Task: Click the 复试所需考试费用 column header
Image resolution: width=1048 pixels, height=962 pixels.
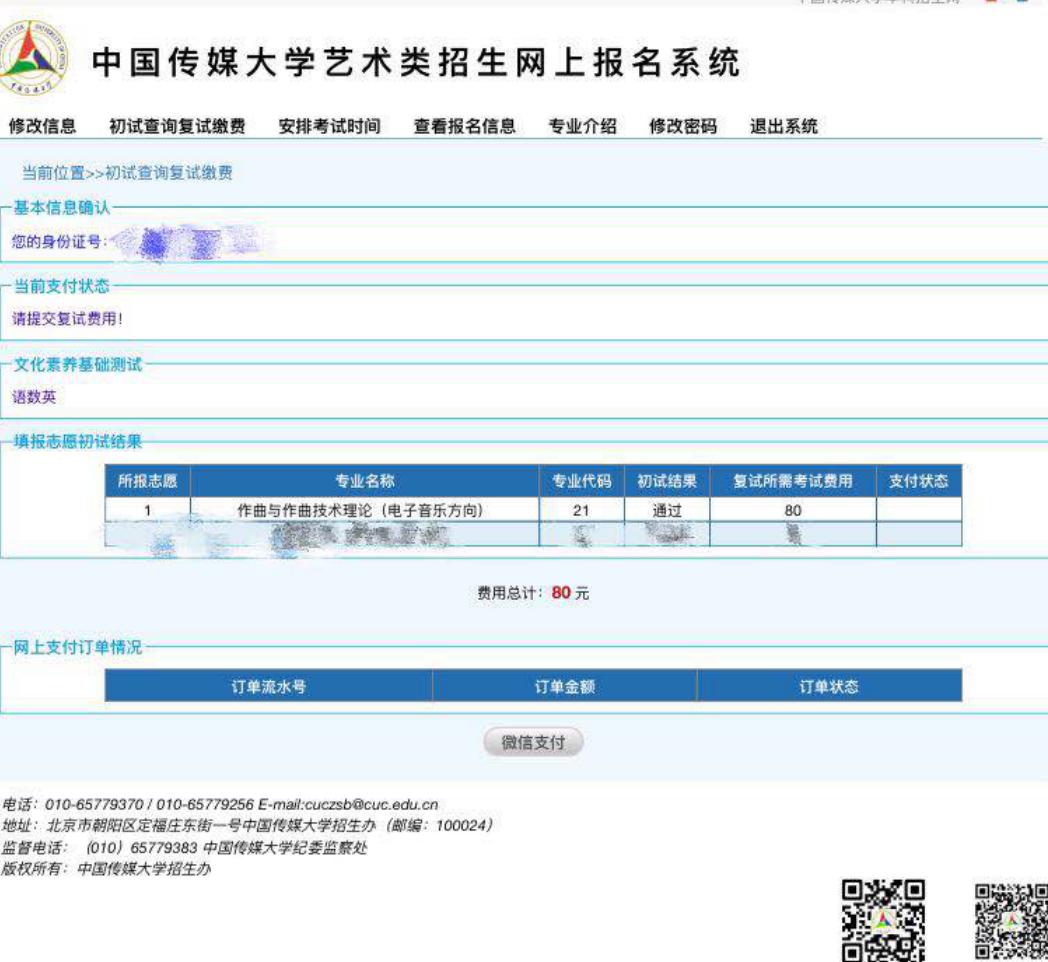Action: (793, 481)
